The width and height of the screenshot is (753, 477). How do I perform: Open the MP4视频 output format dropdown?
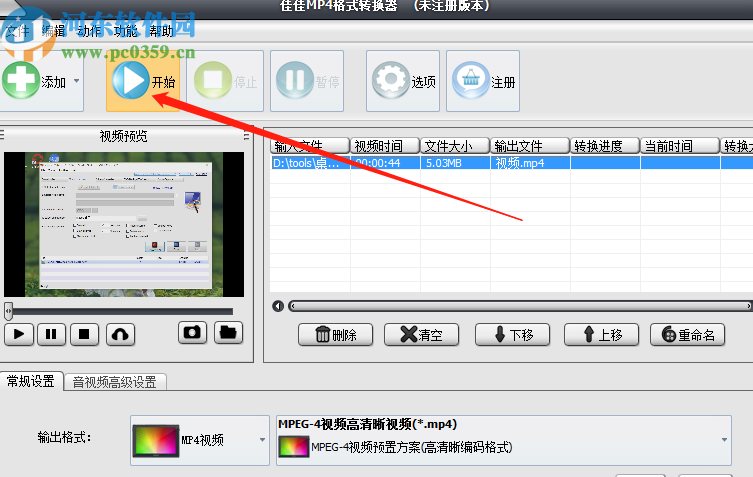pos(199,440)
